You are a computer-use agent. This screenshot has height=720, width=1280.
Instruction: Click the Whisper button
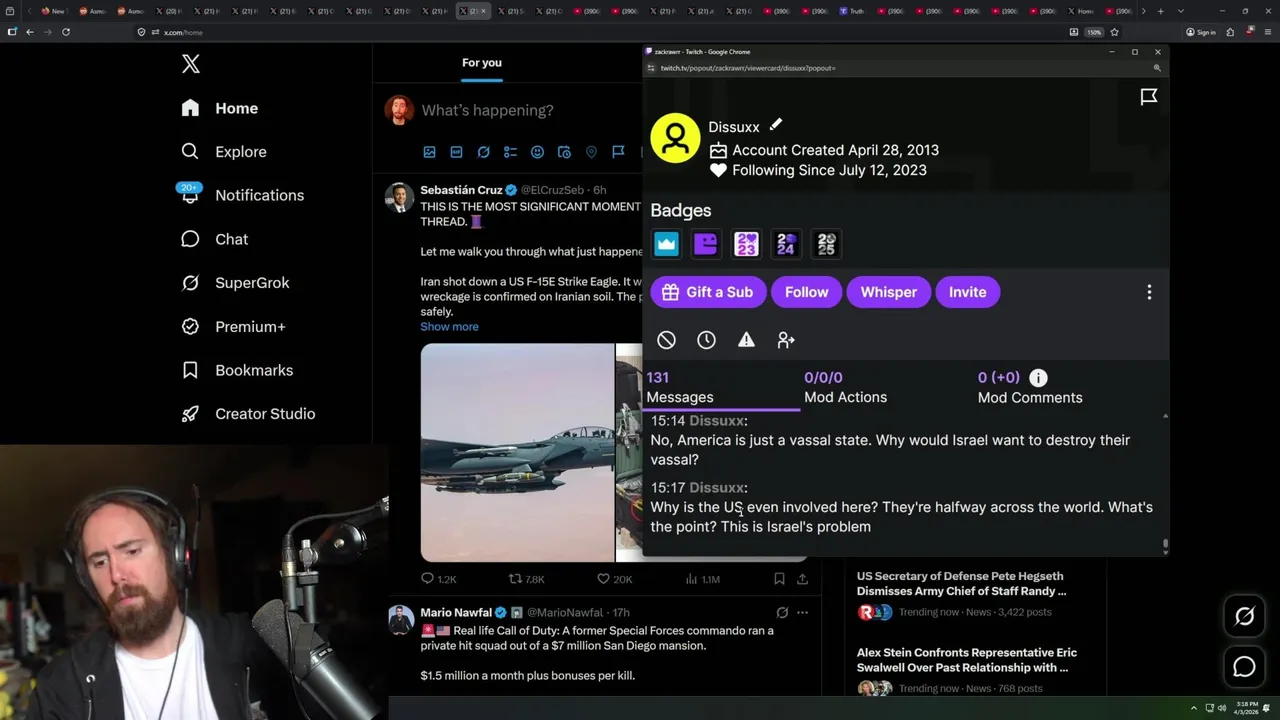[x=889, y=292]
